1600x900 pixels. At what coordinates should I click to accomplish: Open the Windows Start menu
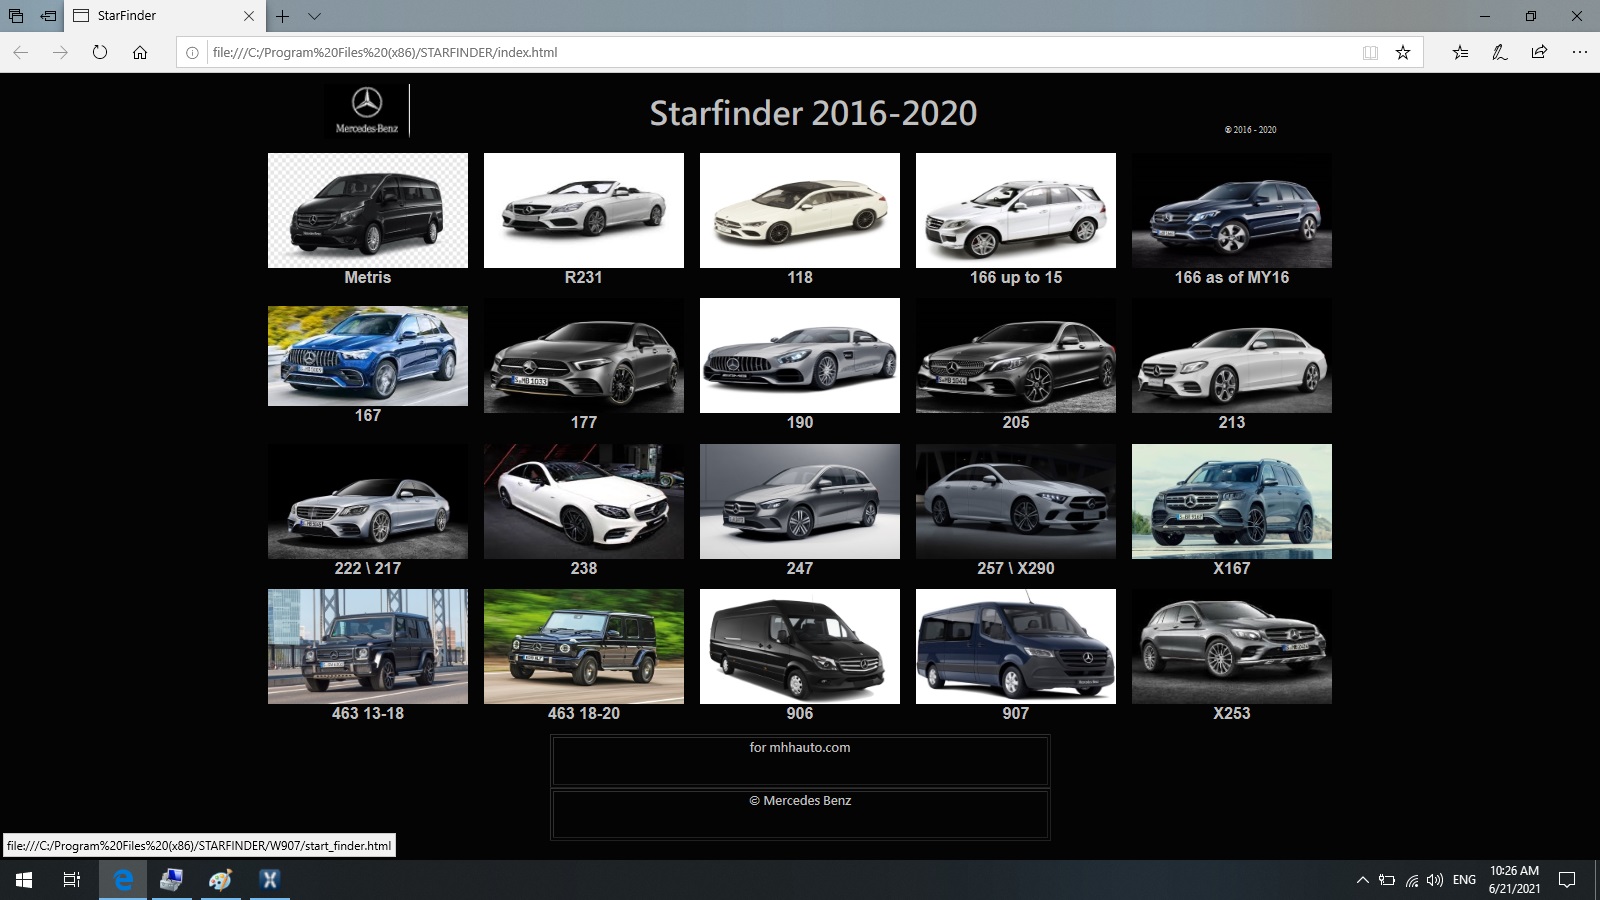24,880
